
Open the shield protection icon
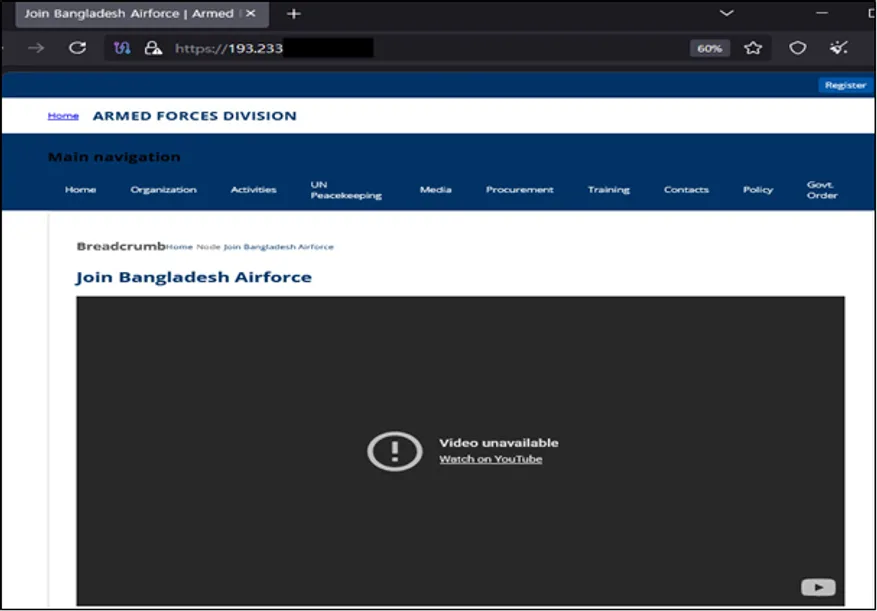coord(797,48)
